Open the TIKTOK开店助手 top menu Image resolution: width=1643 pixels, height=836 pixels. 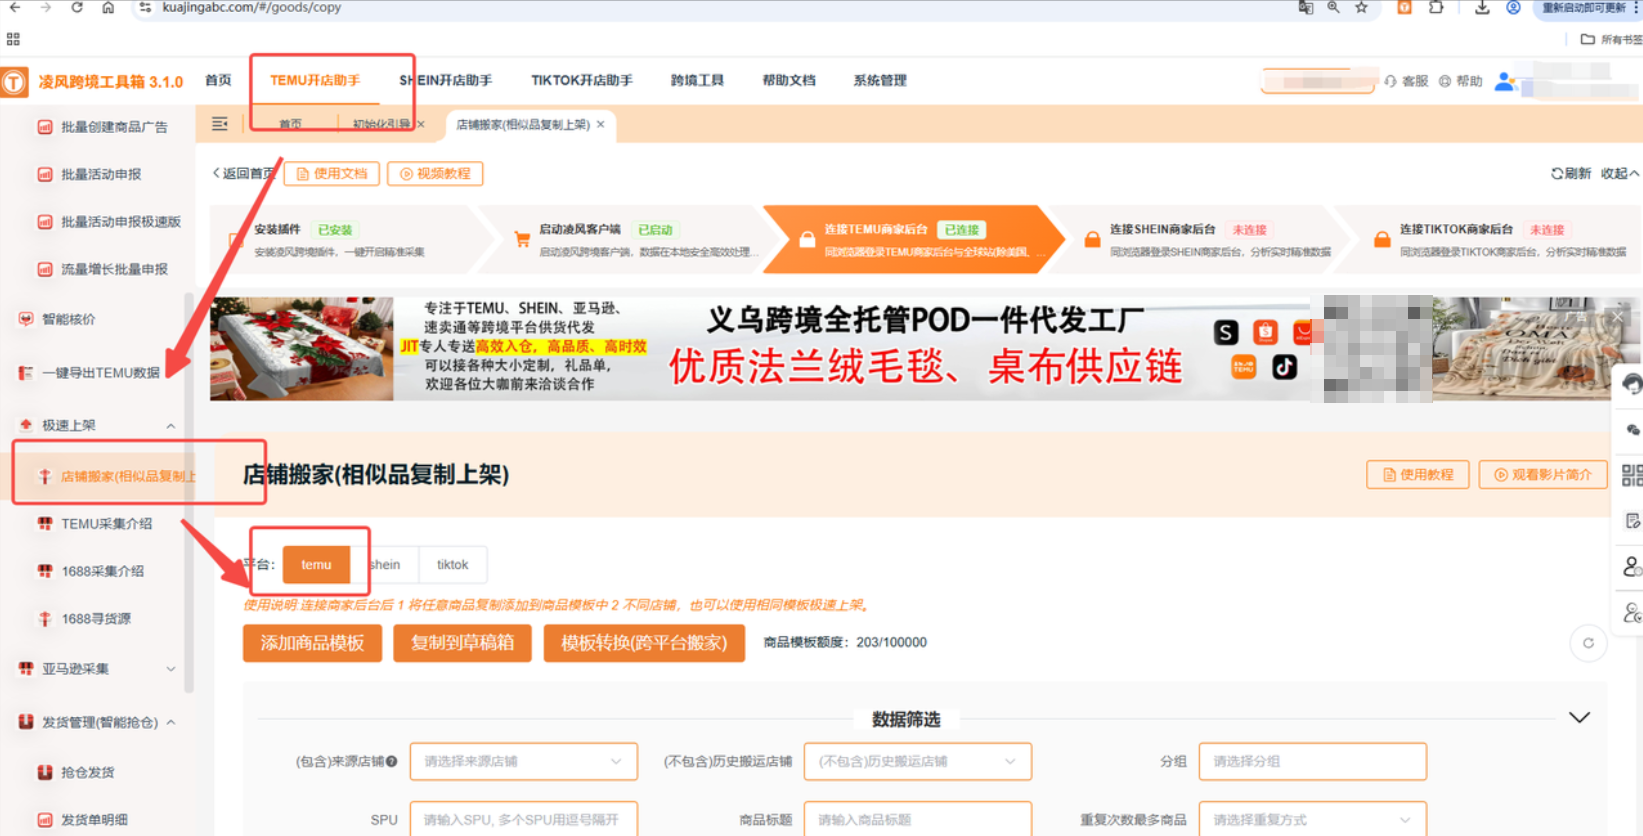coord(582,80)
